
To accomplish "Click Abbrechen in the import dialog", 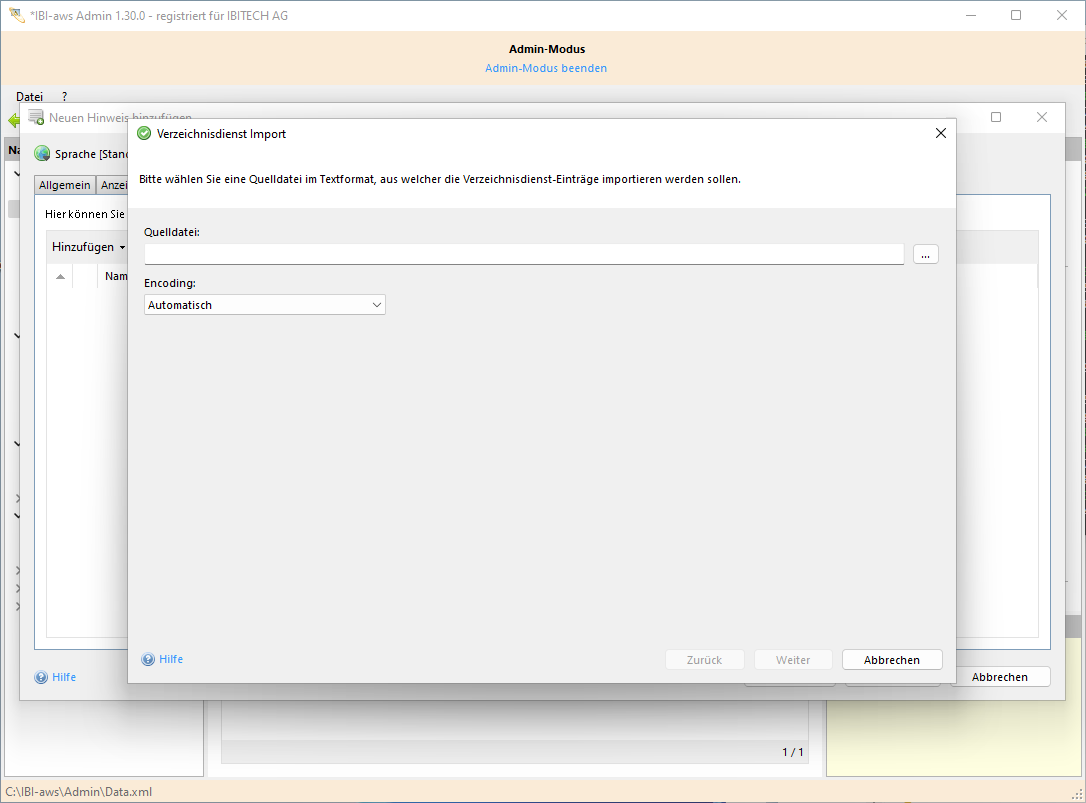I will [x=891, y=659].
